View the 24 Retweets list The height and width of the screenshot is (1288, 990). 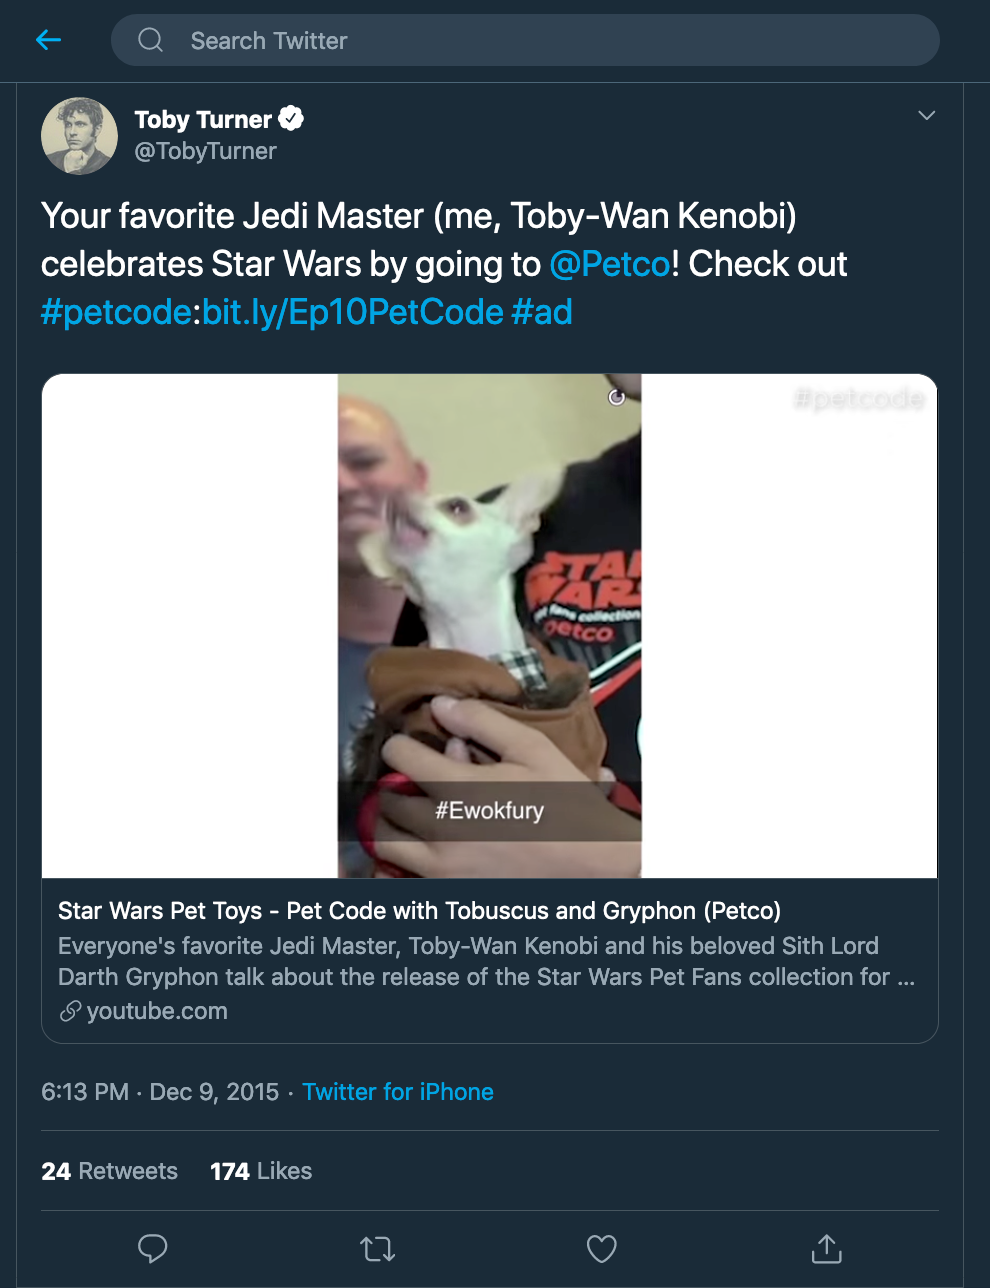[110, 1171]
